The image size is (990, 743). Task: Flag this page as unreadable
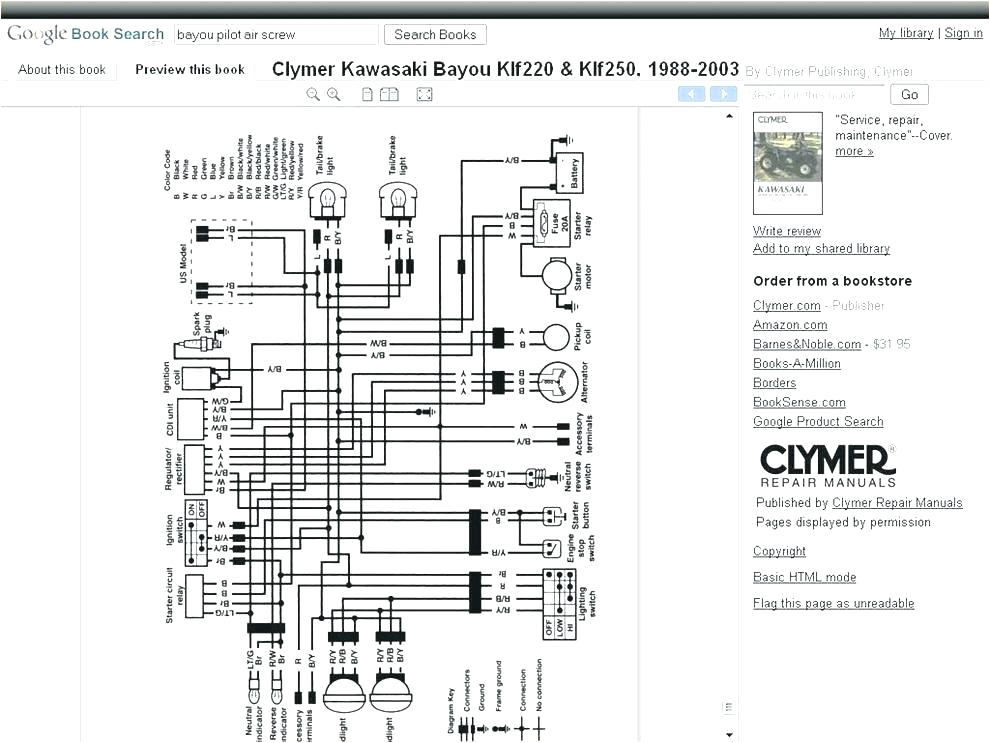[833, 602]
